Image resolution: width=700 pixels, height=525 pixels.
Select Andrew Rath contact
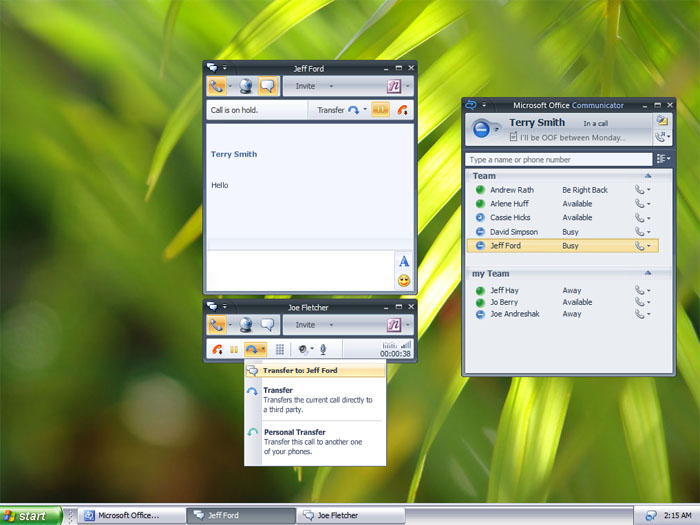coord(562,190)
